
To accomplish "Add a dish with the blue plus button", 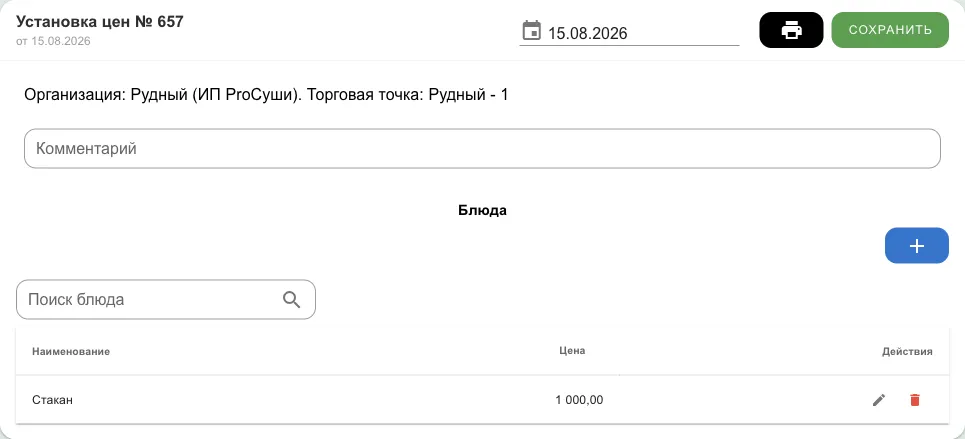I will pyautogui.click(x=916, y=246).
